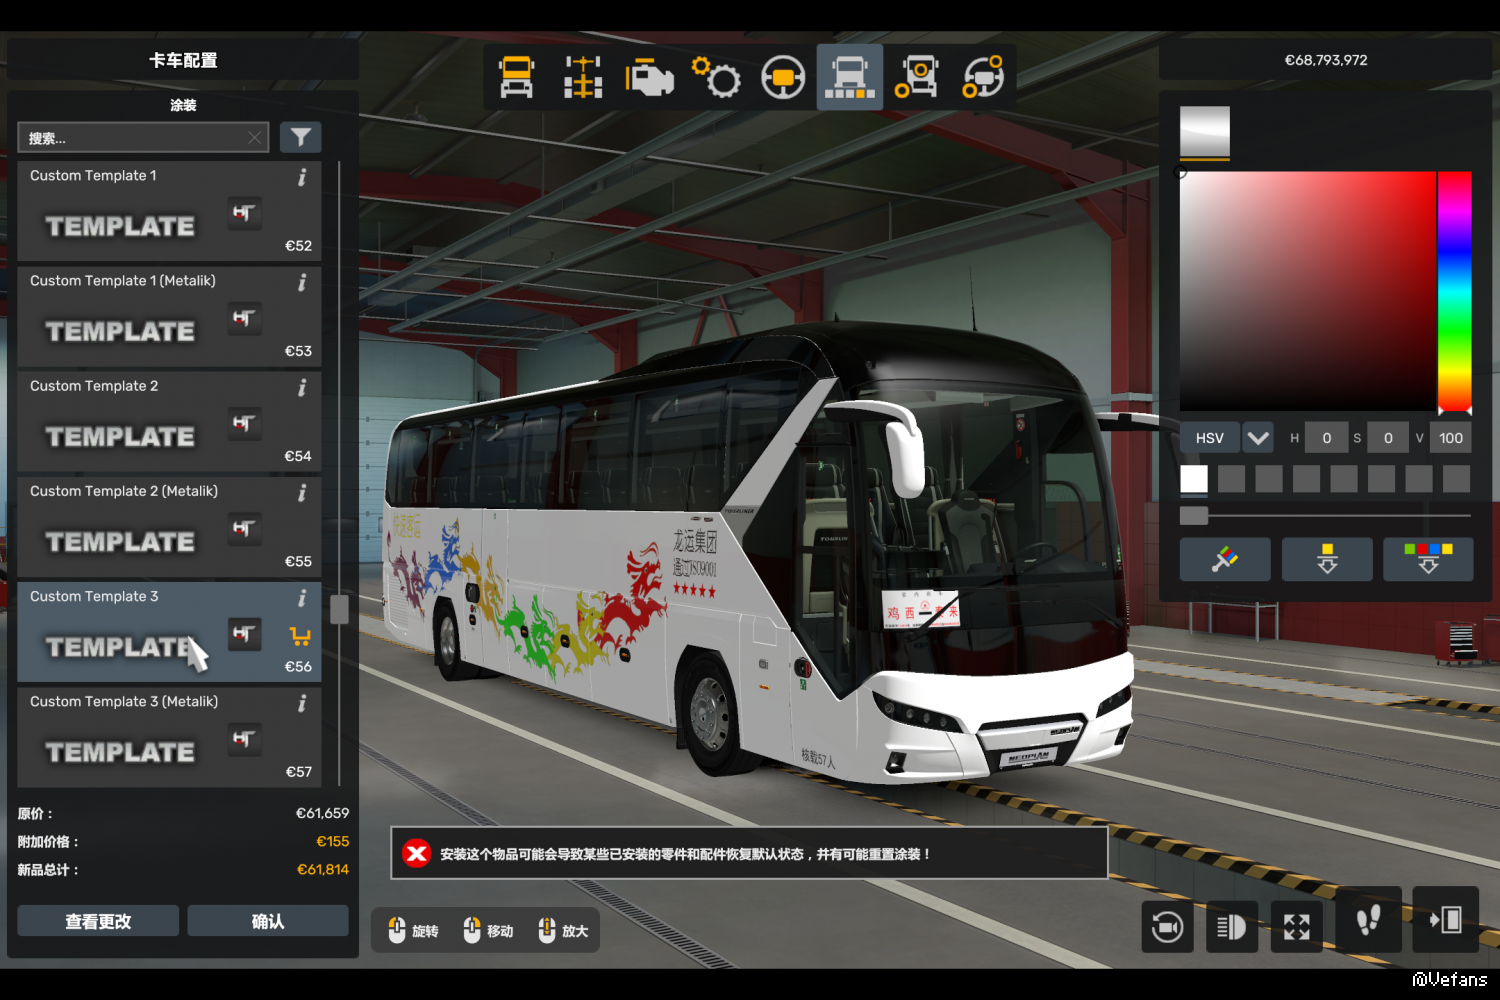This screenshot has width=1500, height=1000.
Task: Click the rainbow hue slider bar
Action: pyautogui.click(x=1454, y=290)
